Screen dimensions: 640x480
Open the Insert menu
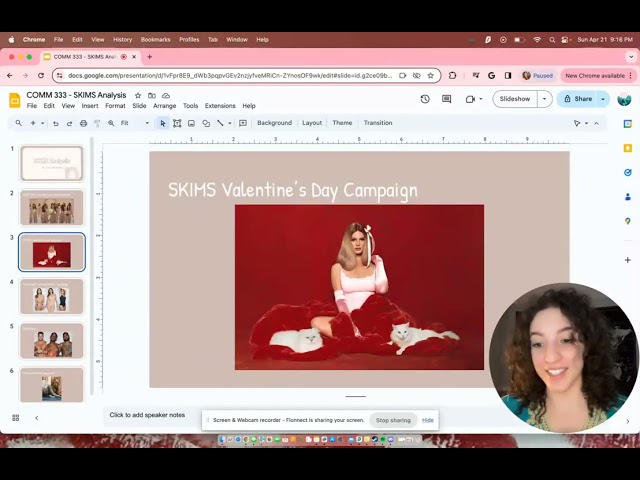pyautogui.click(x=90, y=106)
